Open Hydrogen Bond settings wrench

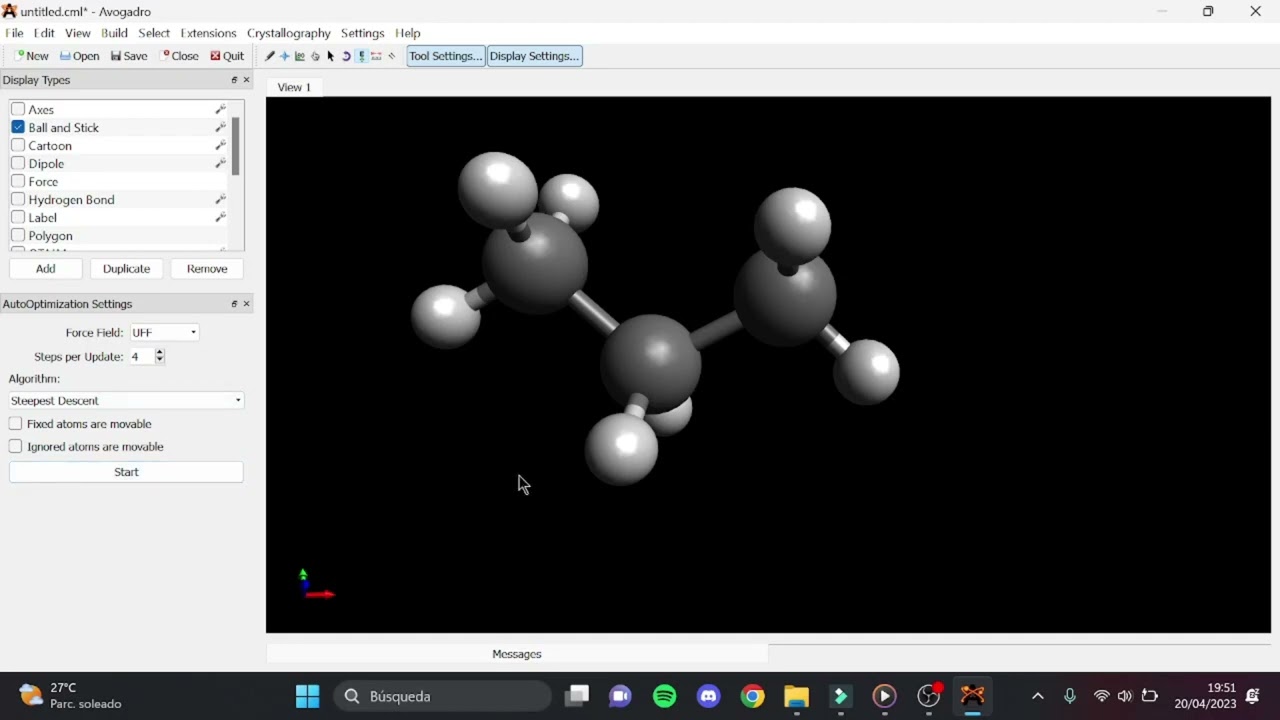[x=221, y=200]
